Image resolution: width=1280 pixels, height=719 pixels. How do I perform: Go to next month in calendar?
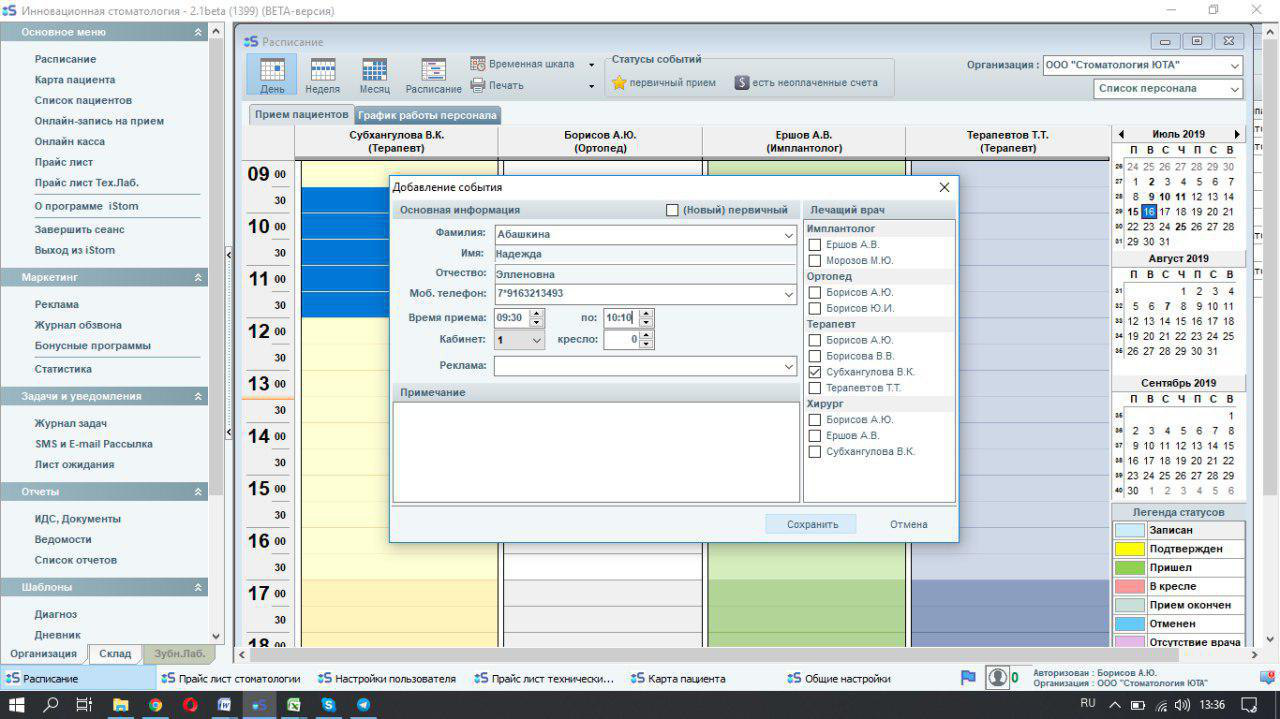coord(1237,134)
